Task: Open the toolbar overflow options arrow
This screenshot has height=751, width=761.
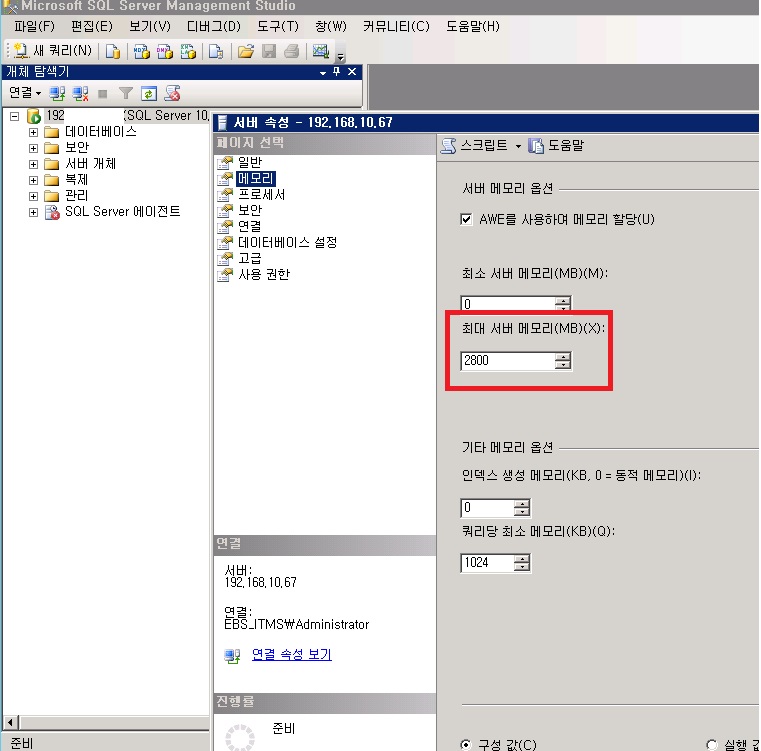Action: pos(340,56)
